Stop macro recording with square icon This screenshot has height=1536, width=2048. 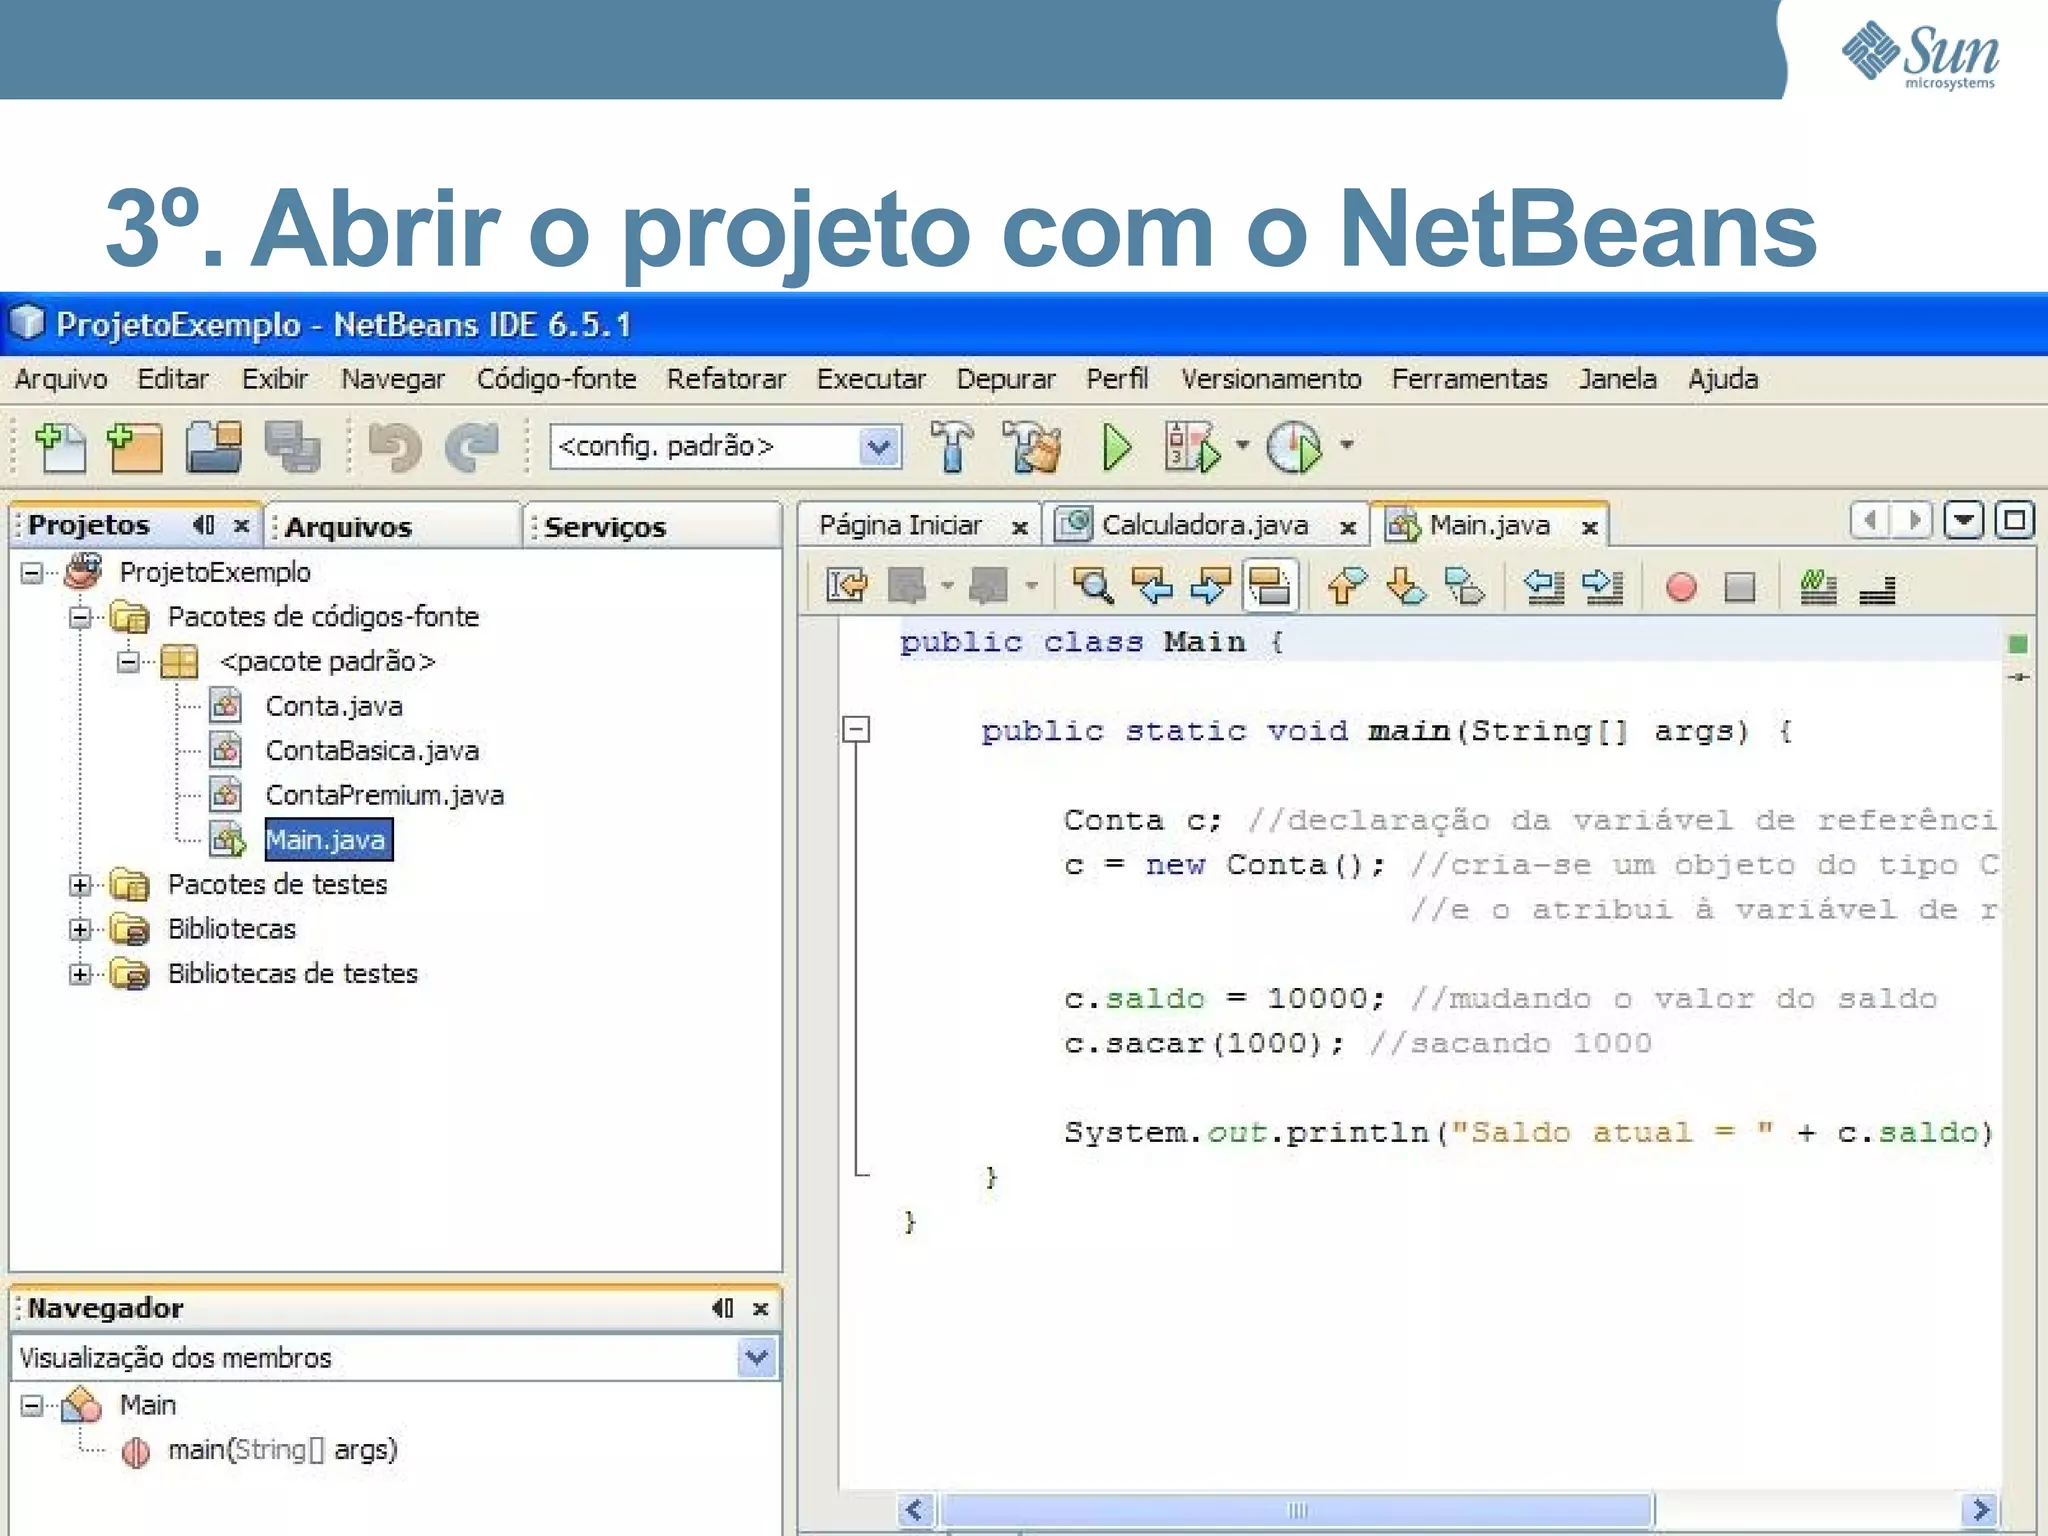pyautogui.click(x=1740, y=587)
